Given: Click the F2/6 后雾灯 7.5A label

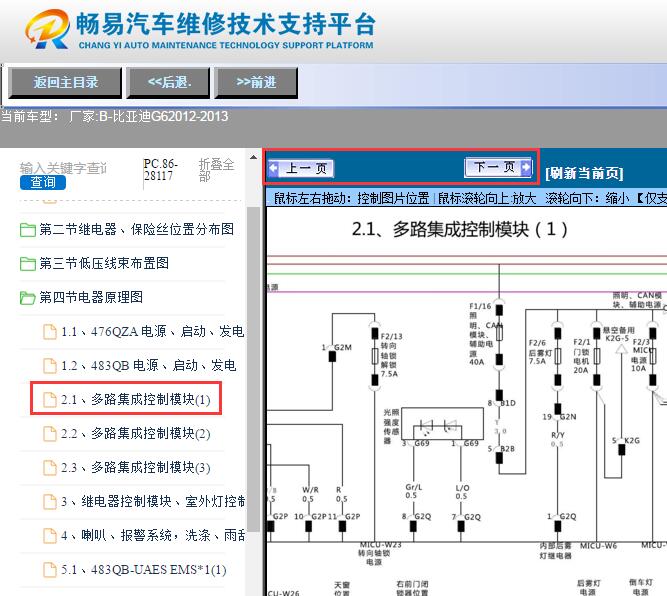Looking at the screenshot, I should 540,352.
